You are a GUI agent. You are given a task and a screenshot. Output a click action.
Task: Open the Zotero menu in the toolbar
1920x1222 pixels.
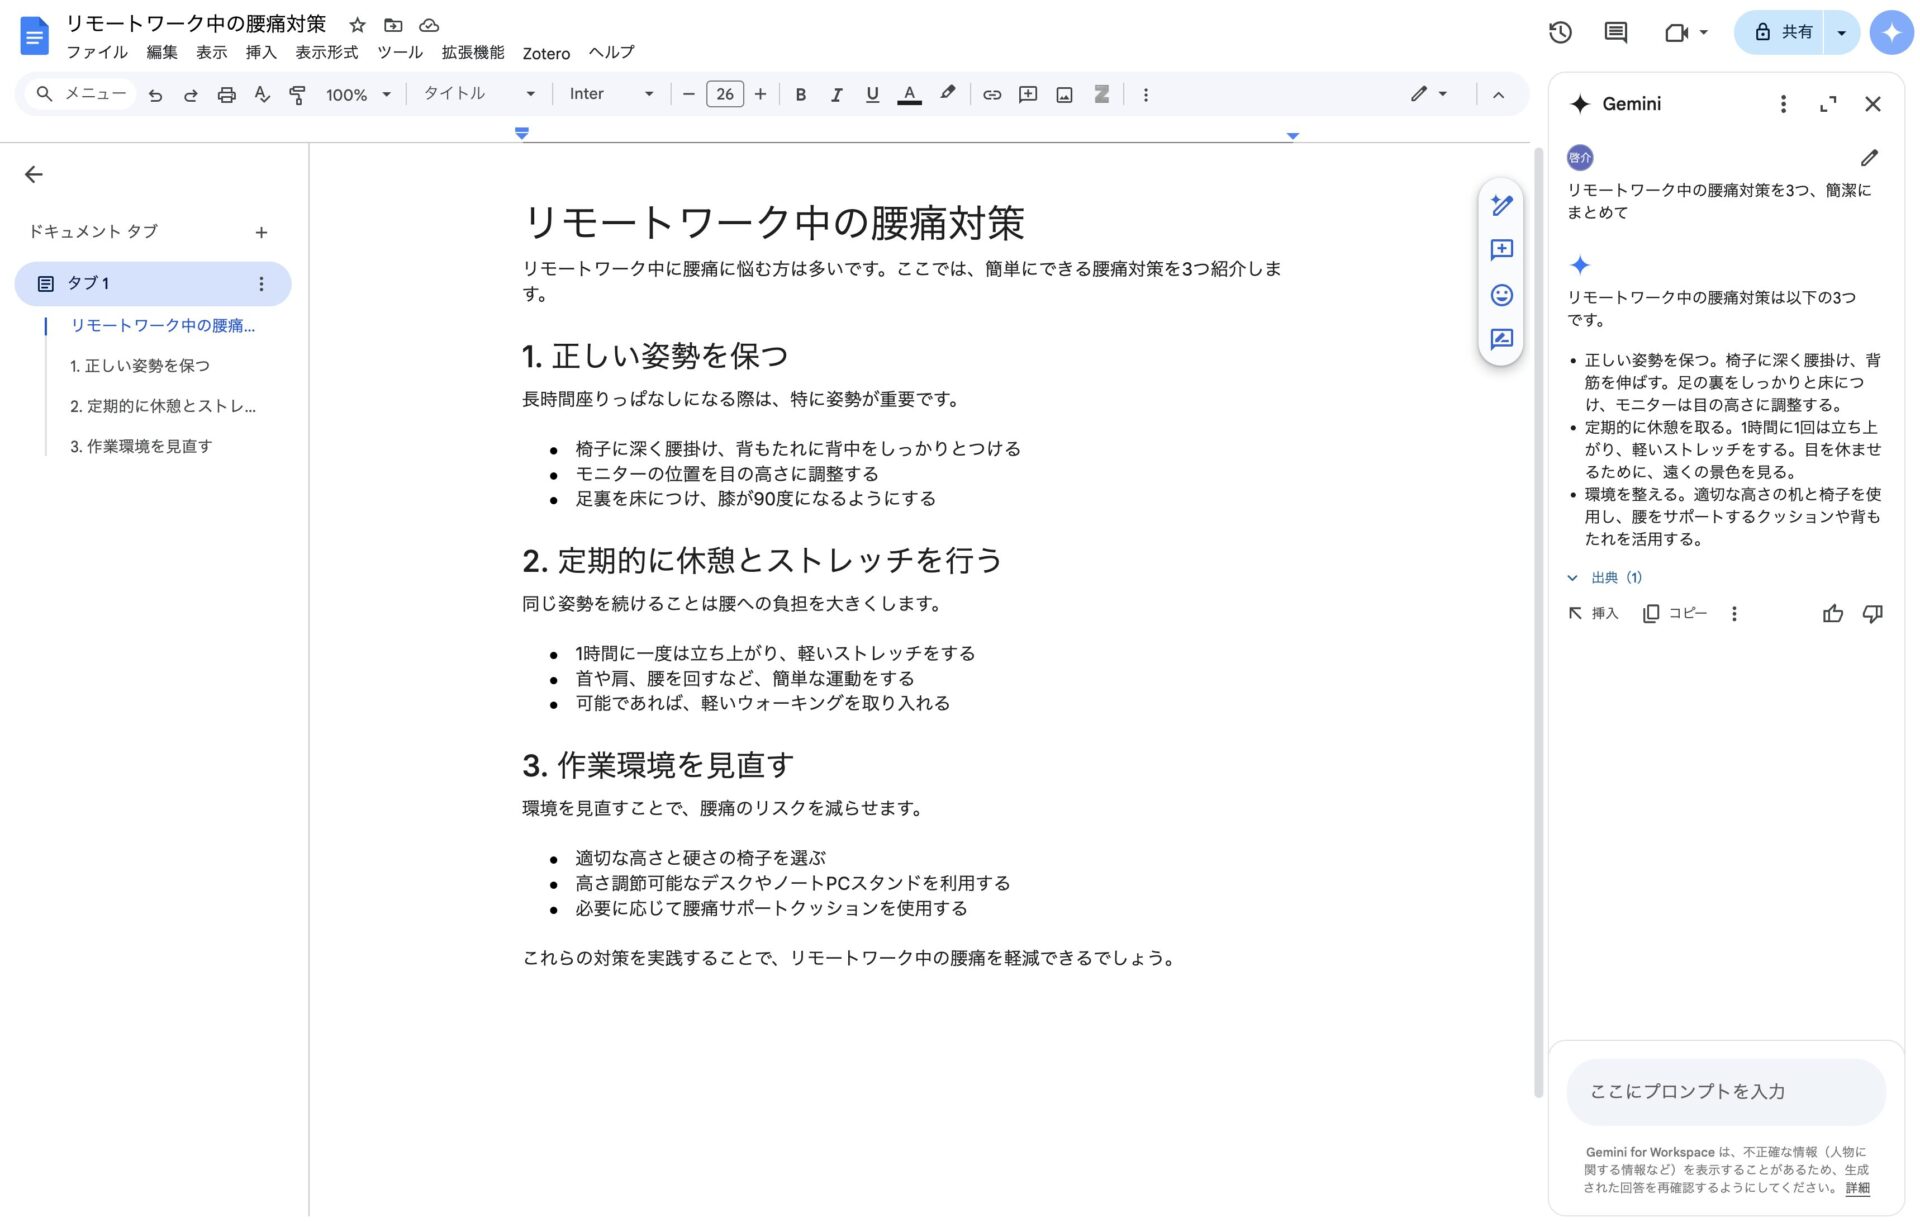click(x=546, y=53)
